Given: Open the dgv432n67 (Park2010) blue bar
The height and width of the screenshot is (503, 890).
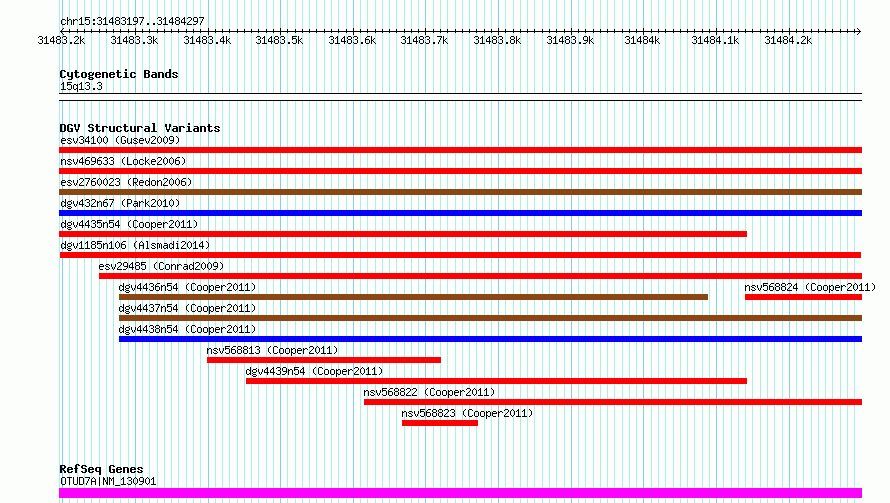Looking at the screenshot, I should tap(460, 213).
